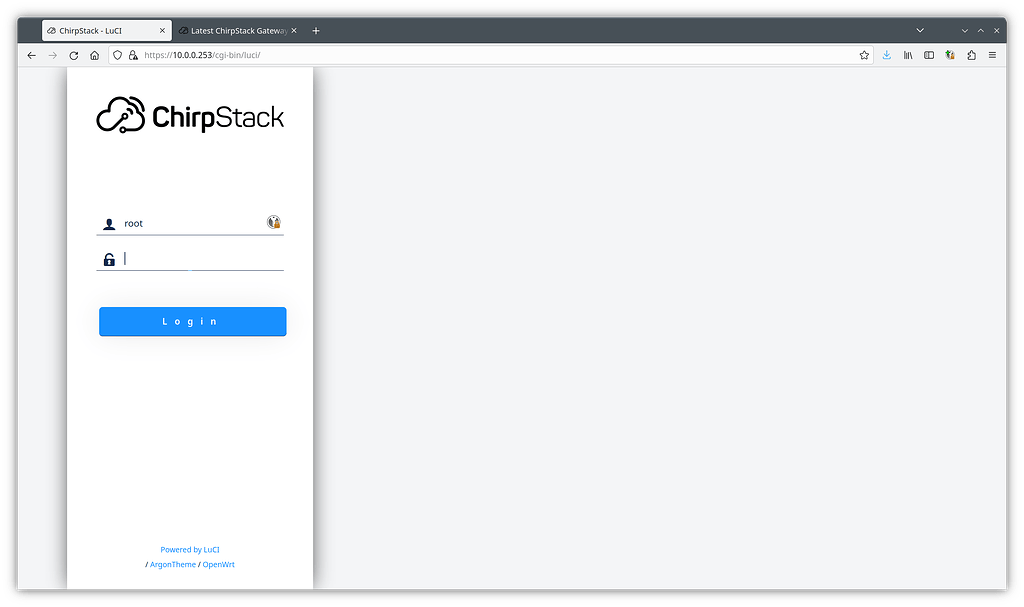Click the avatar icon beside the root username
The image size is (1024, 607).
coord(272,222)
